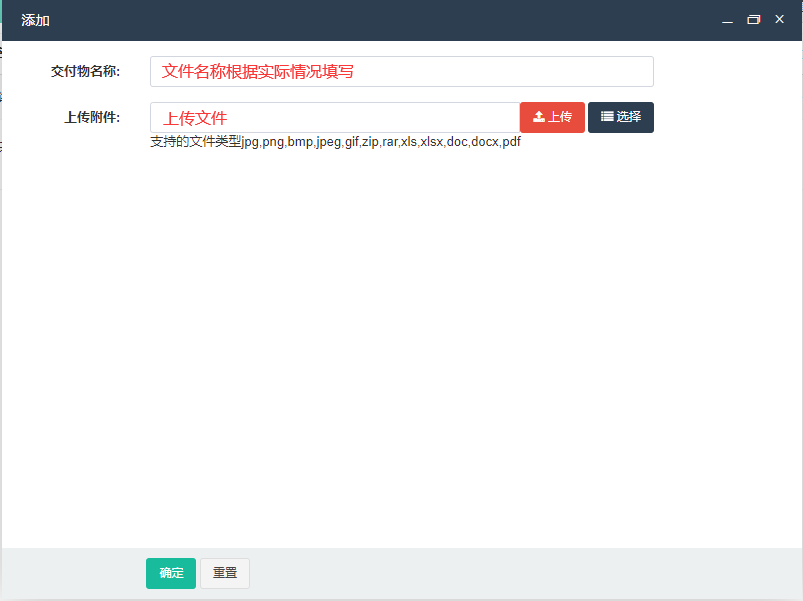Click the red 上传 upload button
Screen dimensions: 803x601
pyautogui.click(x=552, y=117)
